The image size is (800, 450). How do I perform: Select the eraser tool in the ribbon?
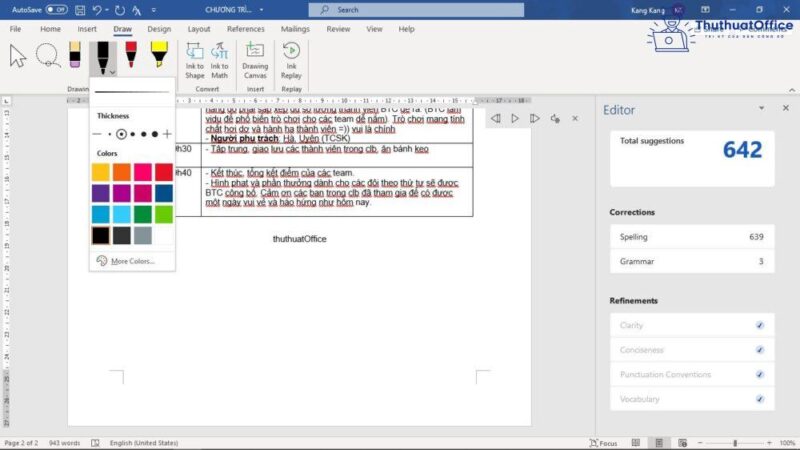click(x=75, y=56)
